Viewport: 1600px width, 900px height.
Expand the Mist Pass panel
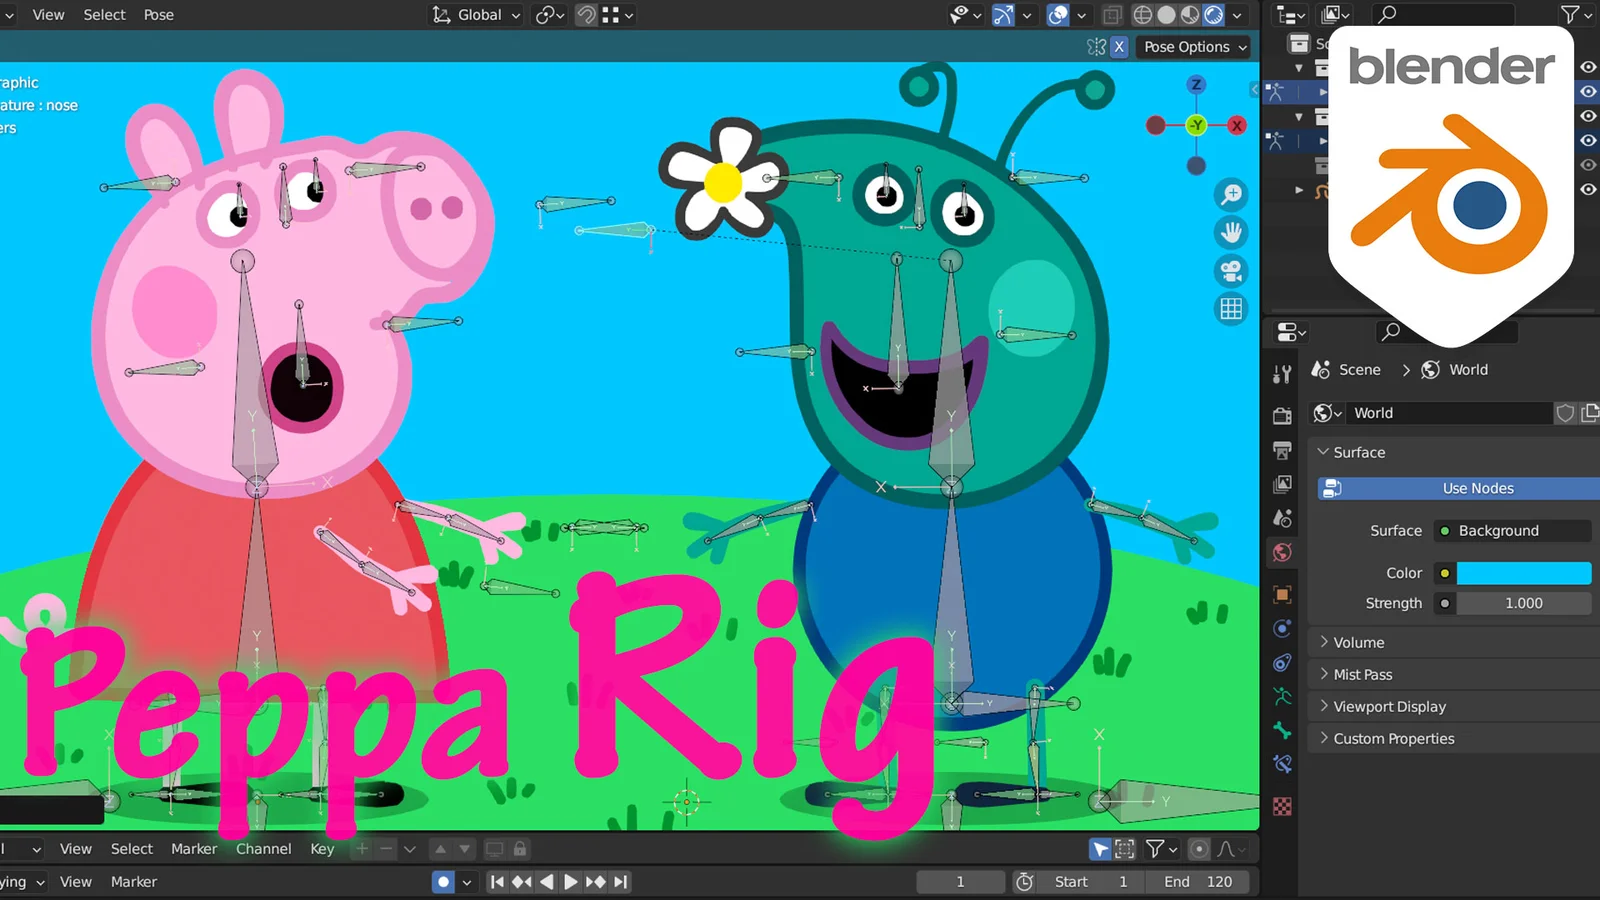(x=1362, y=674)
